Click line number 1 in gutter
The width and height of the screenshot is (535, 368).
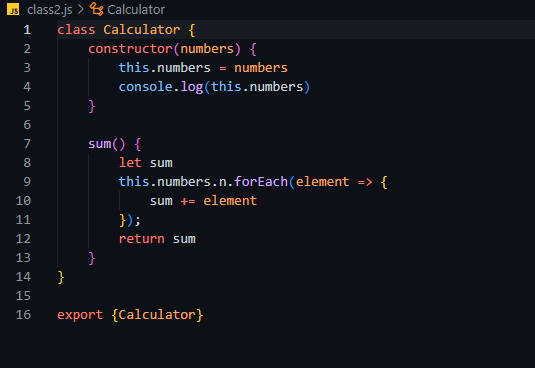pos(27,30)
